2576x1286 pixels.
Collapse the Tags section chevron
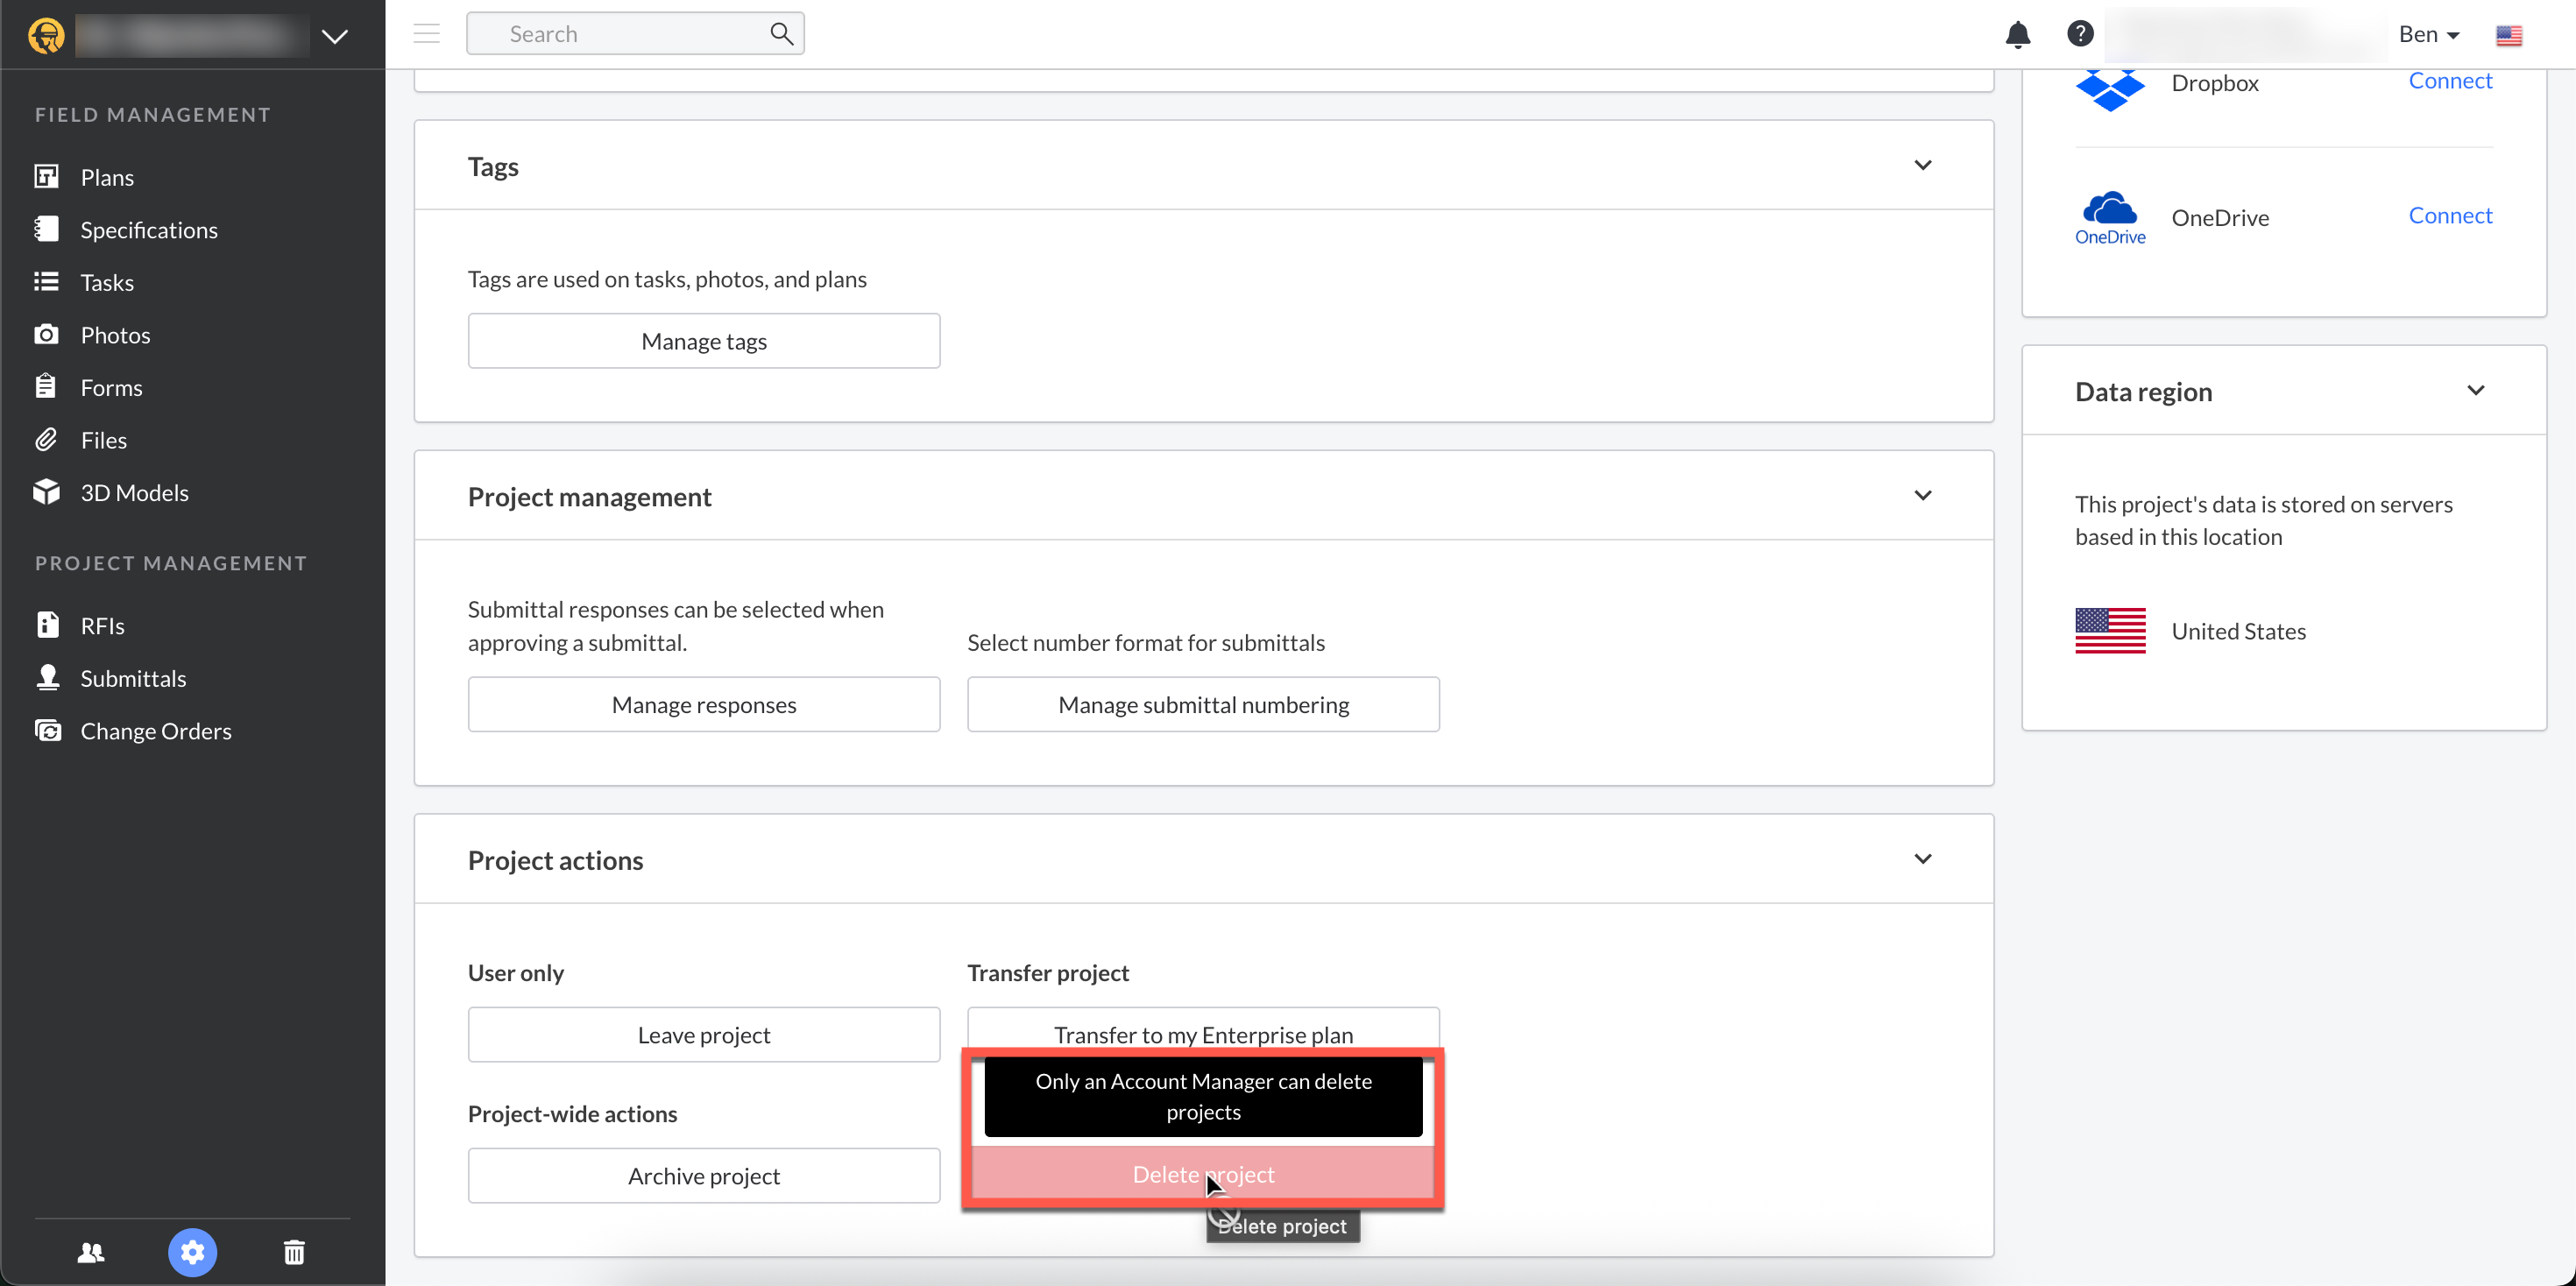(1922, 165)
